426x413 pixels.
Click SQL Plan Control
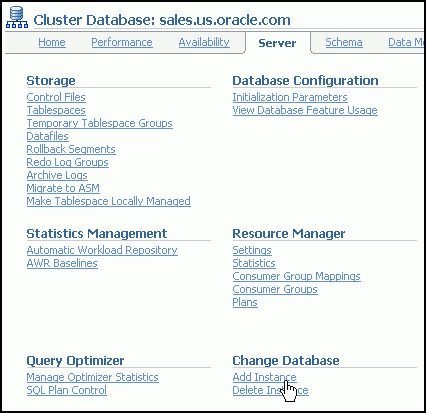coord(67,390)
